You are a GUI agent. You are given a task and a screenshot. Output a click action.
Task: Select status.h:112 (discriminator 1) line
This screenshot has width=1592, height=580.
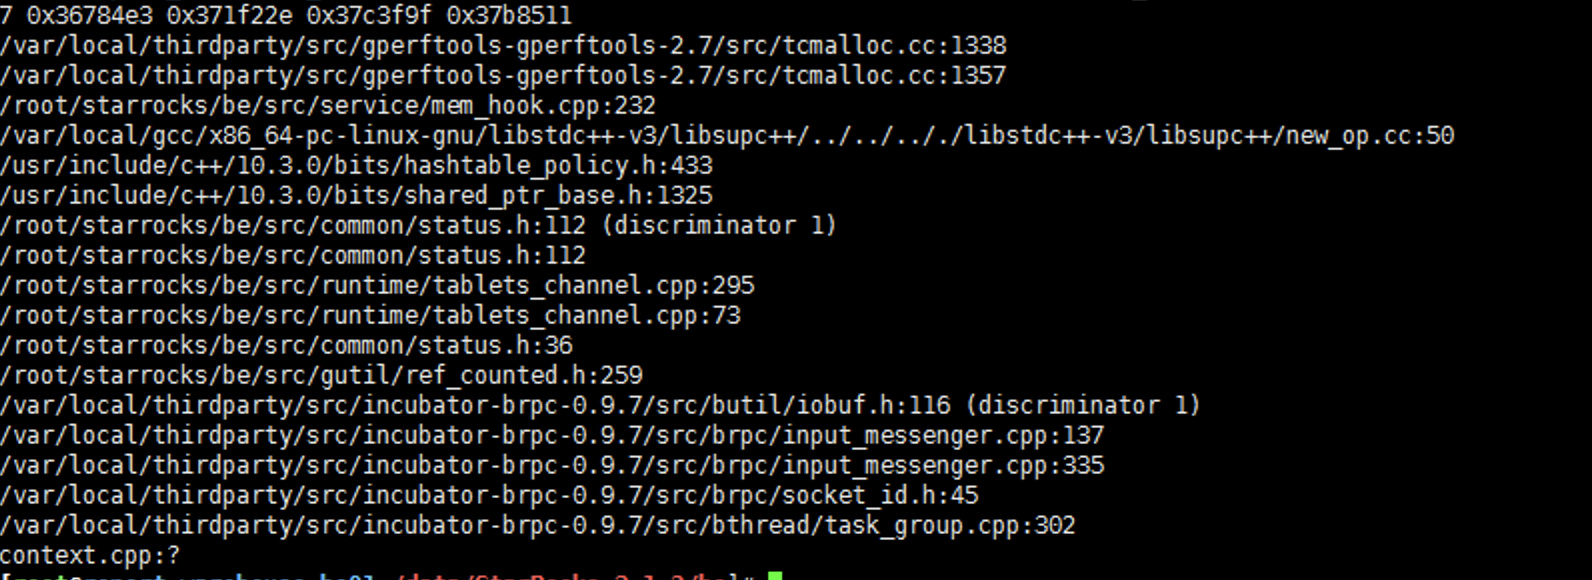(x=418, y=226)
